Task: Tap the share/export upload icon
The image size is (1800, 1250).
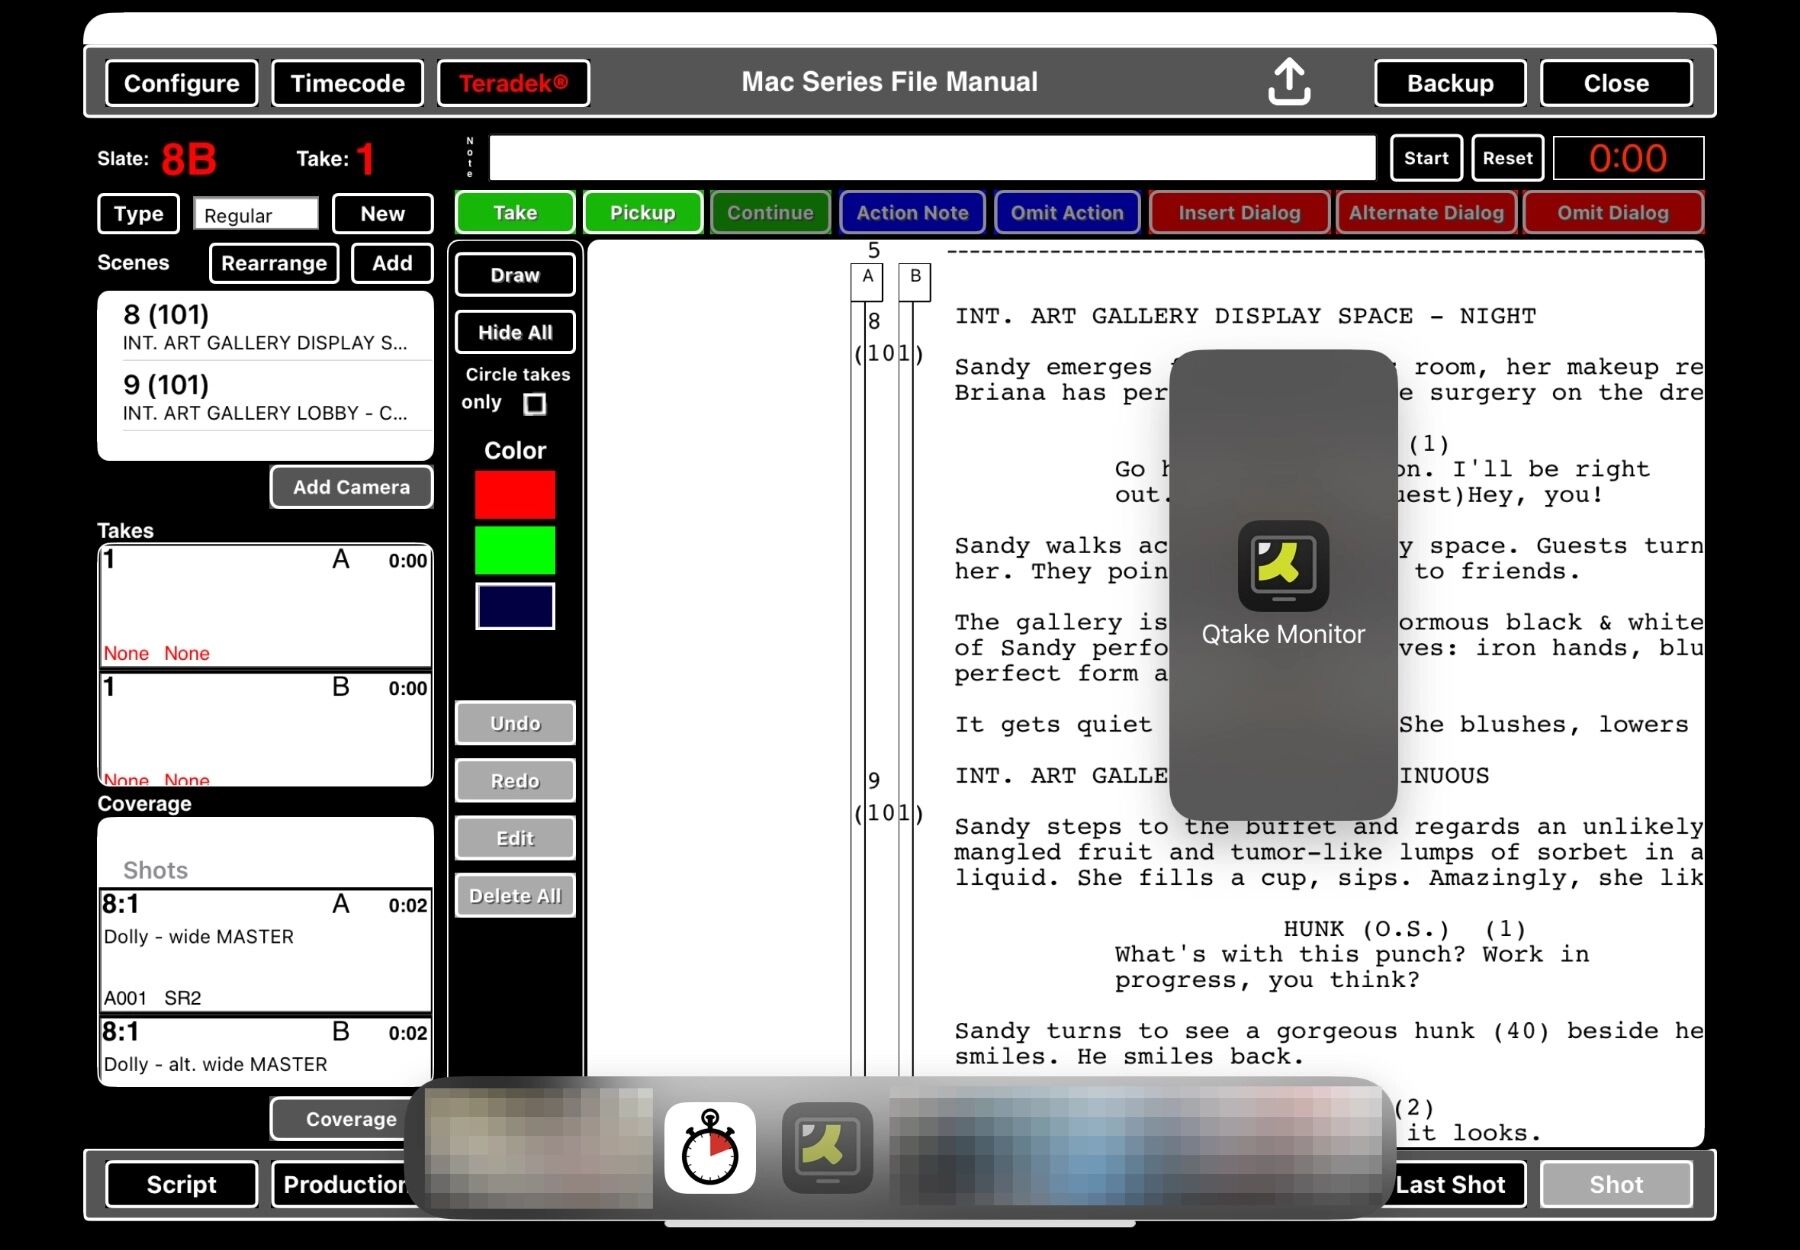Action: (x=1289, y=82)
